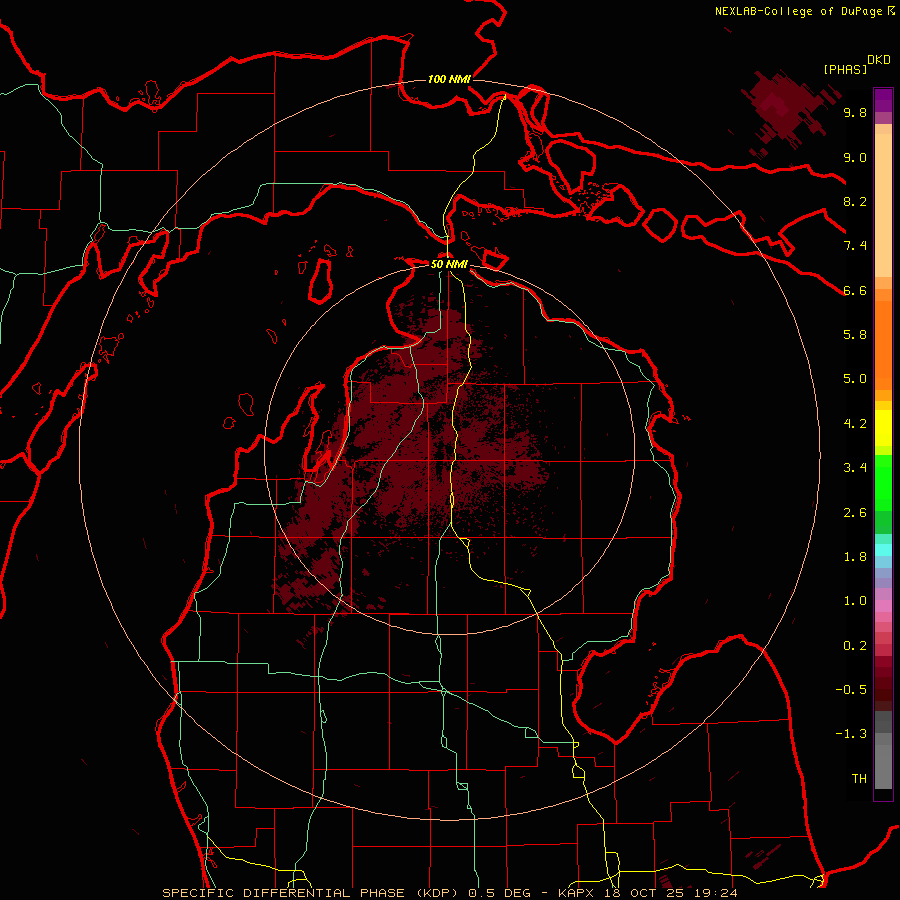Click the 5.0 scale value
Screen dimensions: 900x900
point(855,379)
